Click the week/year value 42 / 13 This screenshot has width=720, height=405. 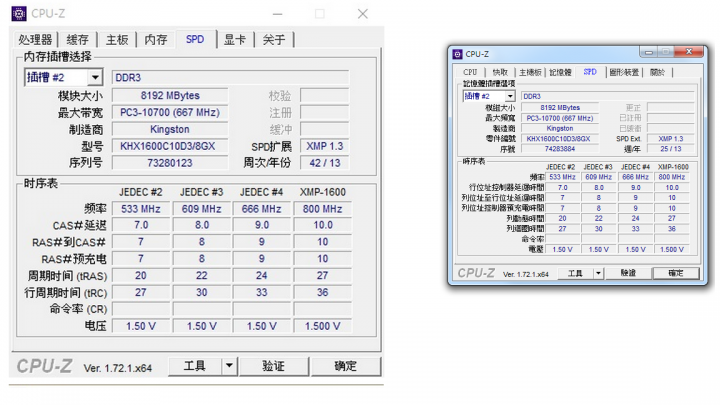325,163
